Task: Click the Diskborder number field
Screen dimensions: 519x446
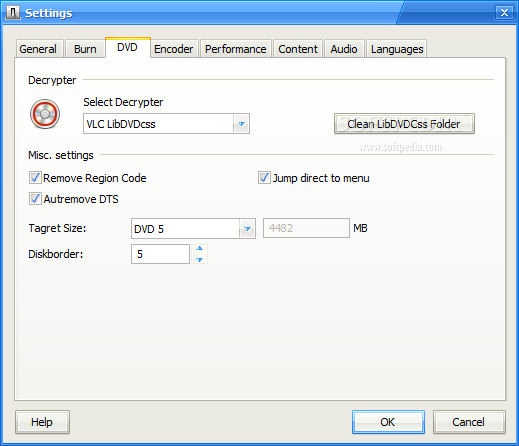Action: (x=161, y=254)
